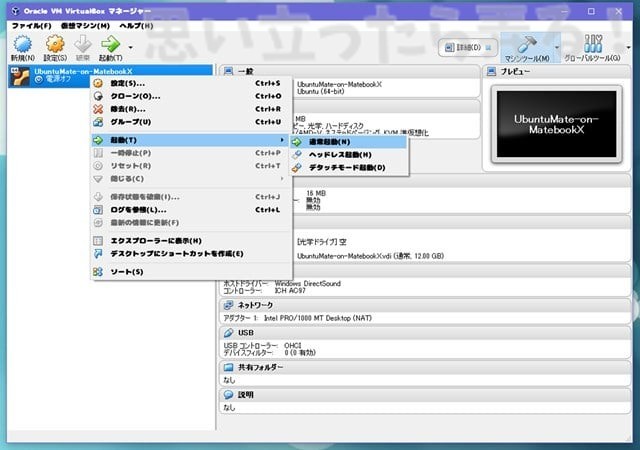The height and width of the screenshot is (450, 640).
Task: Choose Show Log (ログを参照) in context menu
Action: (x=191, y=210)
